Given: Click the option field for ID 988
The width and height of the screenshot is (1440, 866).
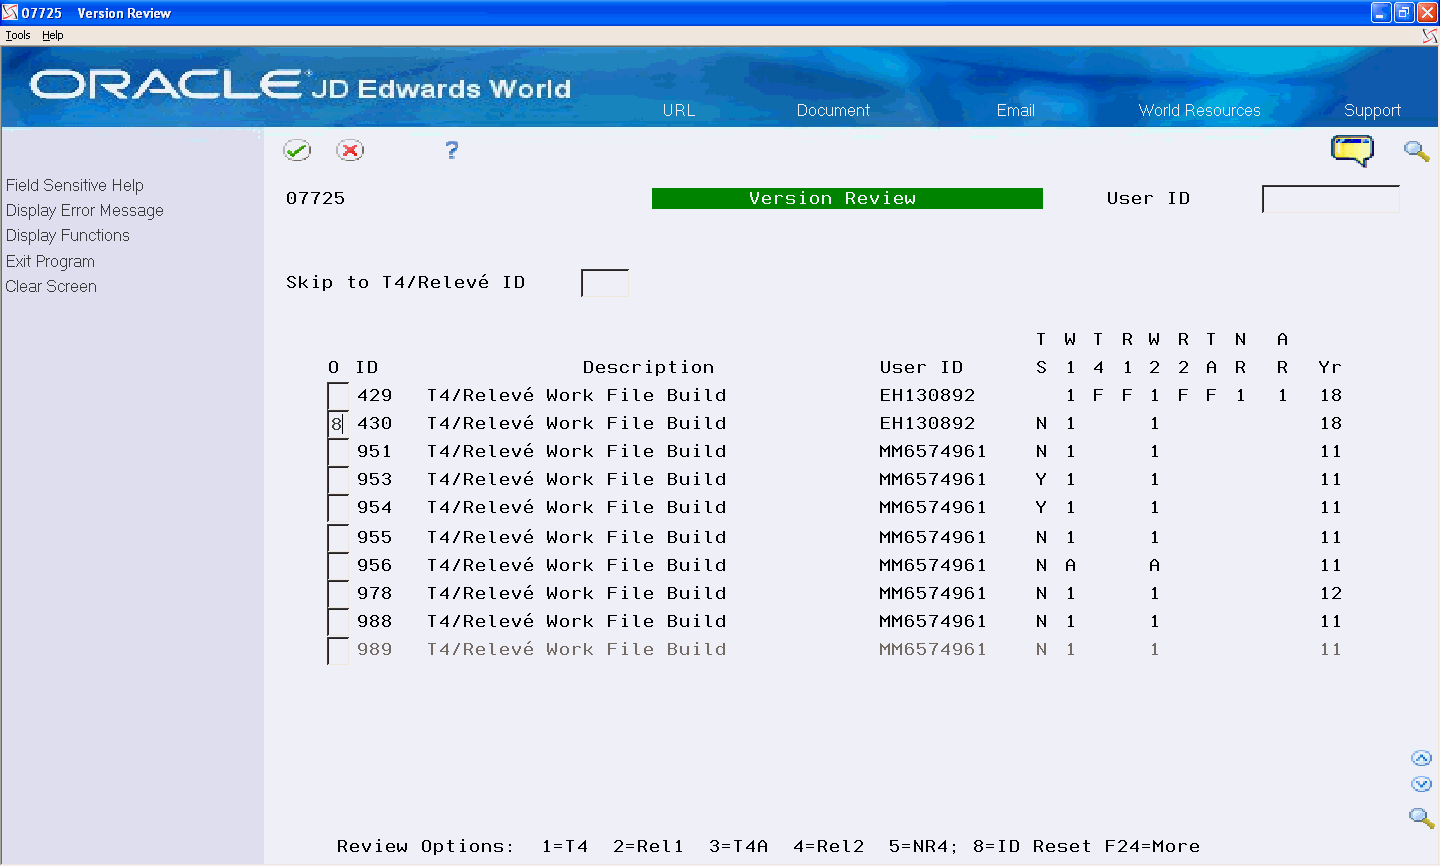Looking at the screenshot, I should tap(338, 622).
